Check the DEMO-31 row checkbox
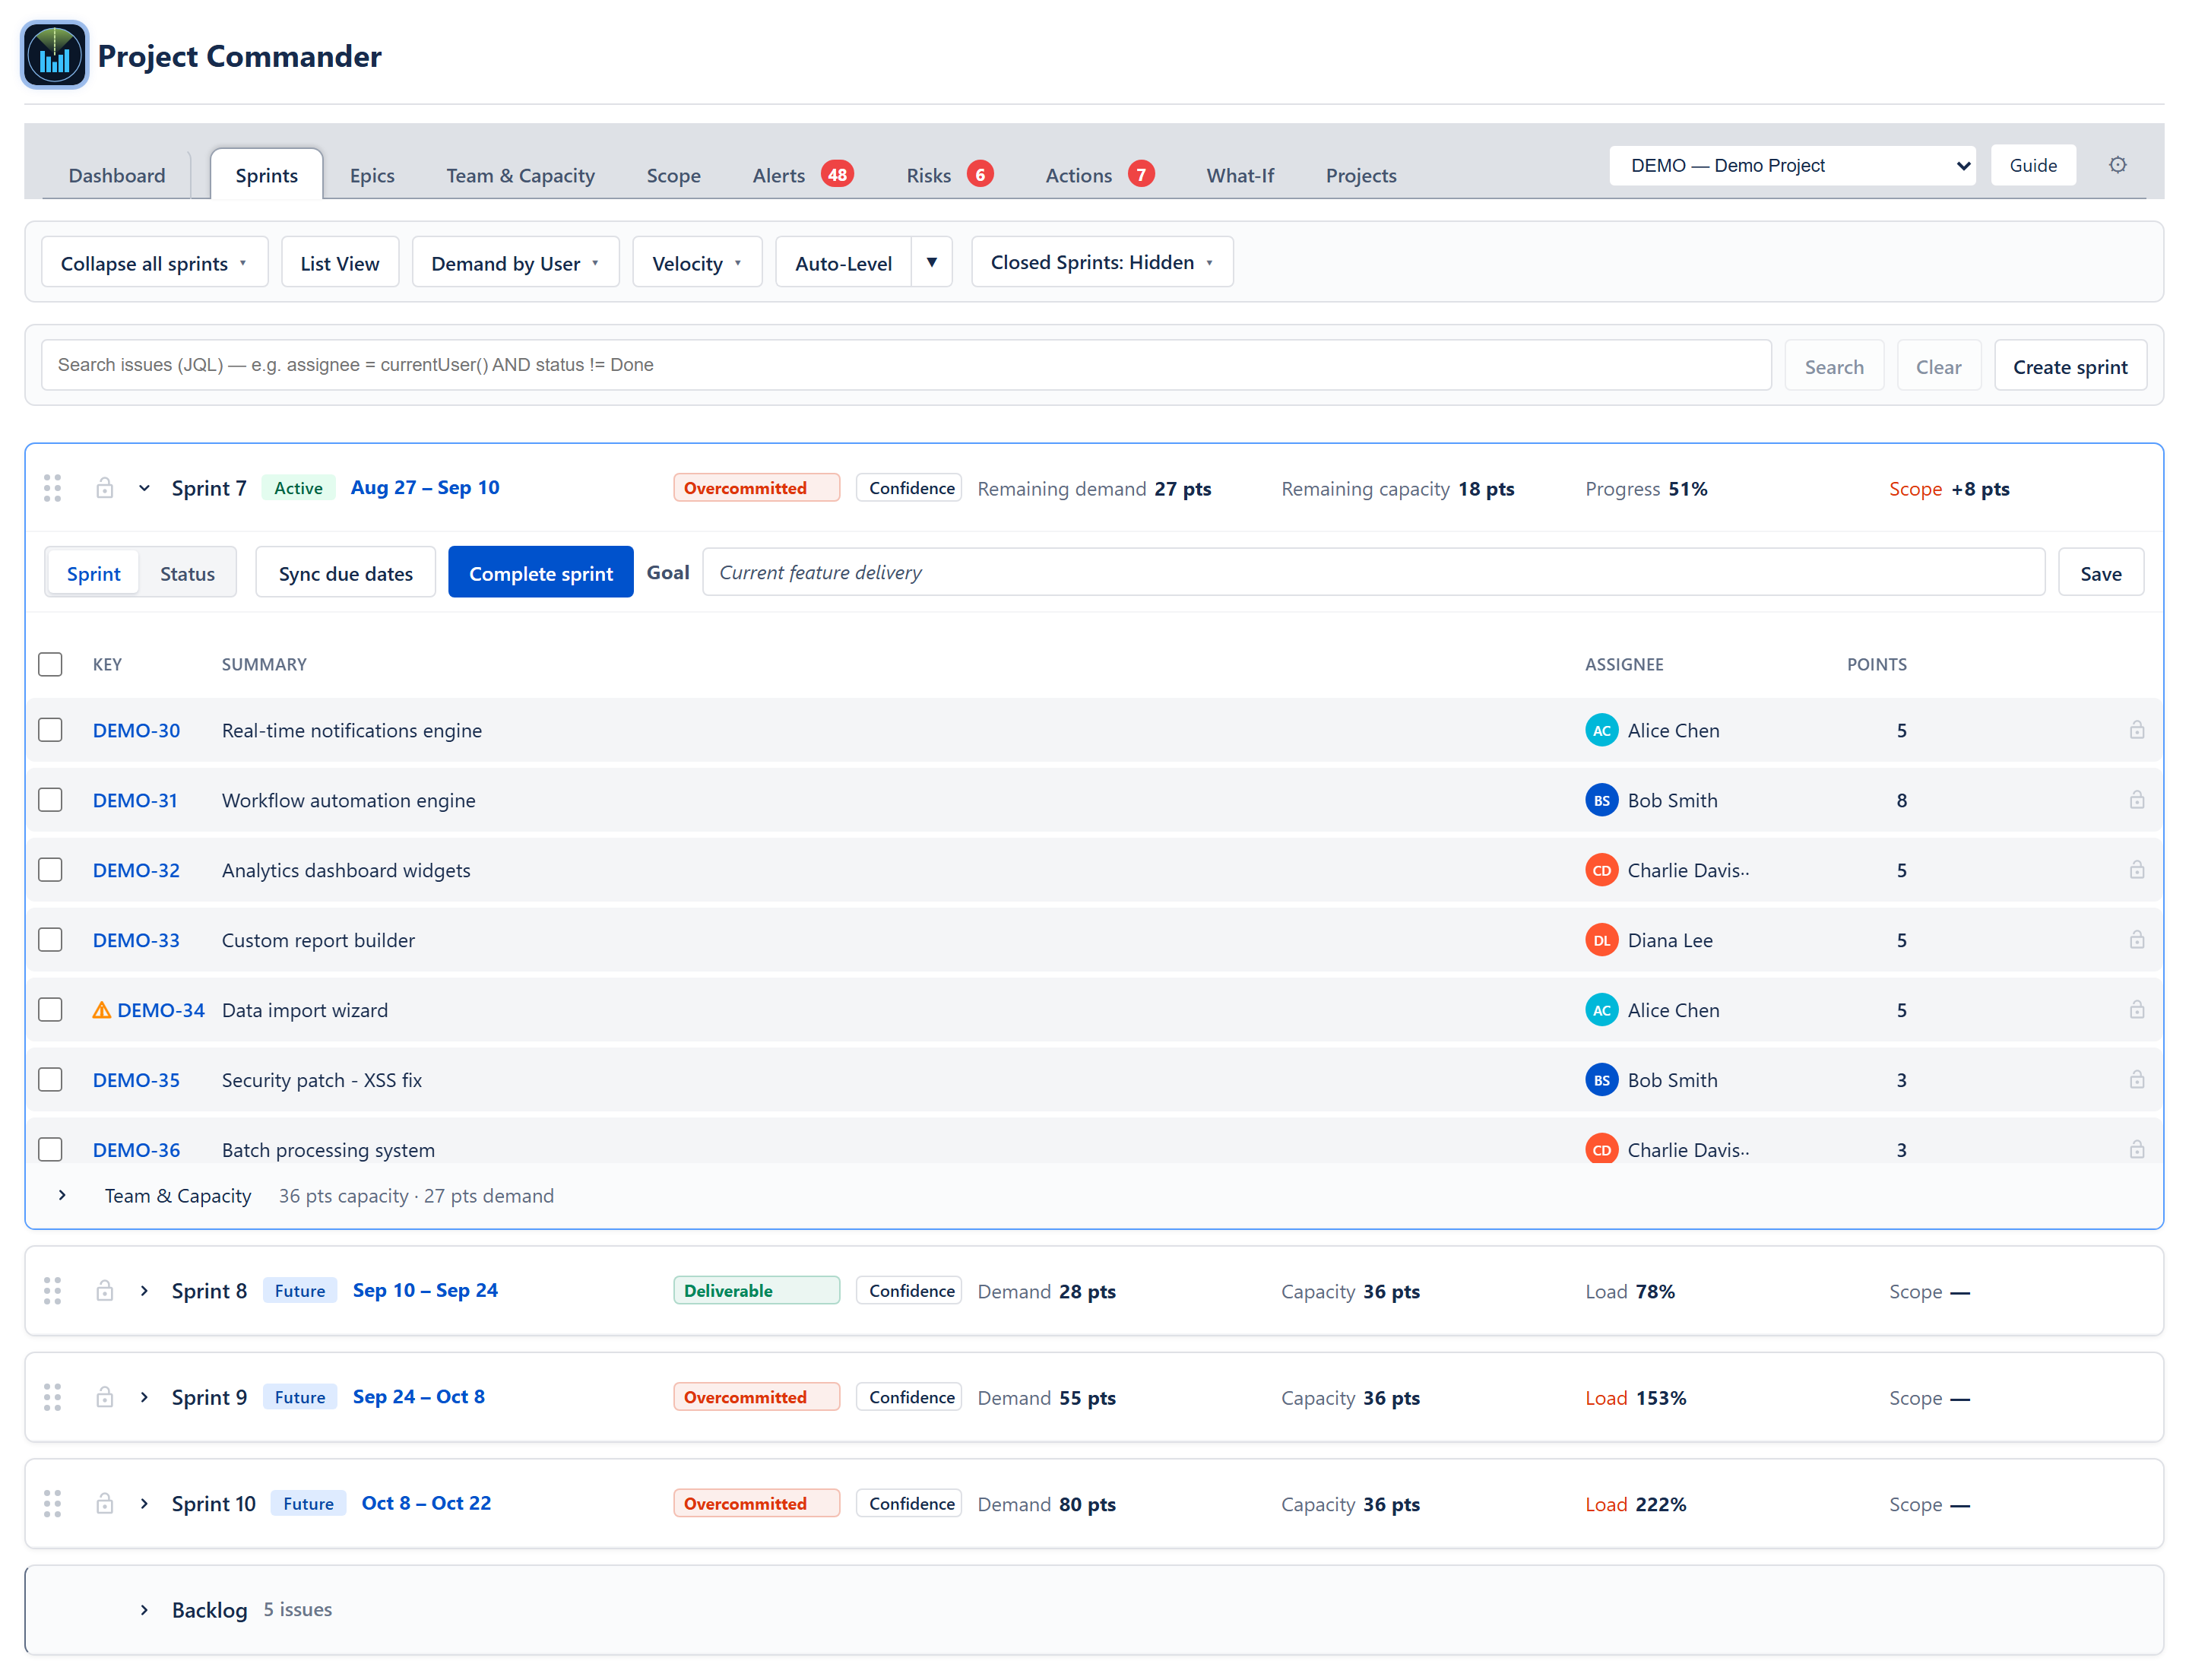The height and width of the screenshot is (1680, 2189). point(50,800)
